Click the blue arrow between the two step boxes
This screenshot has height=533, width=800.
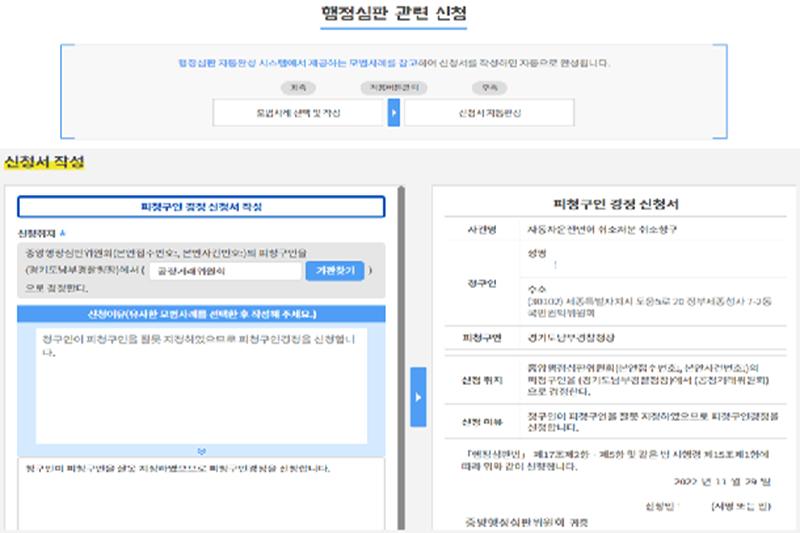pyautogui.click(x=394, y=113)
